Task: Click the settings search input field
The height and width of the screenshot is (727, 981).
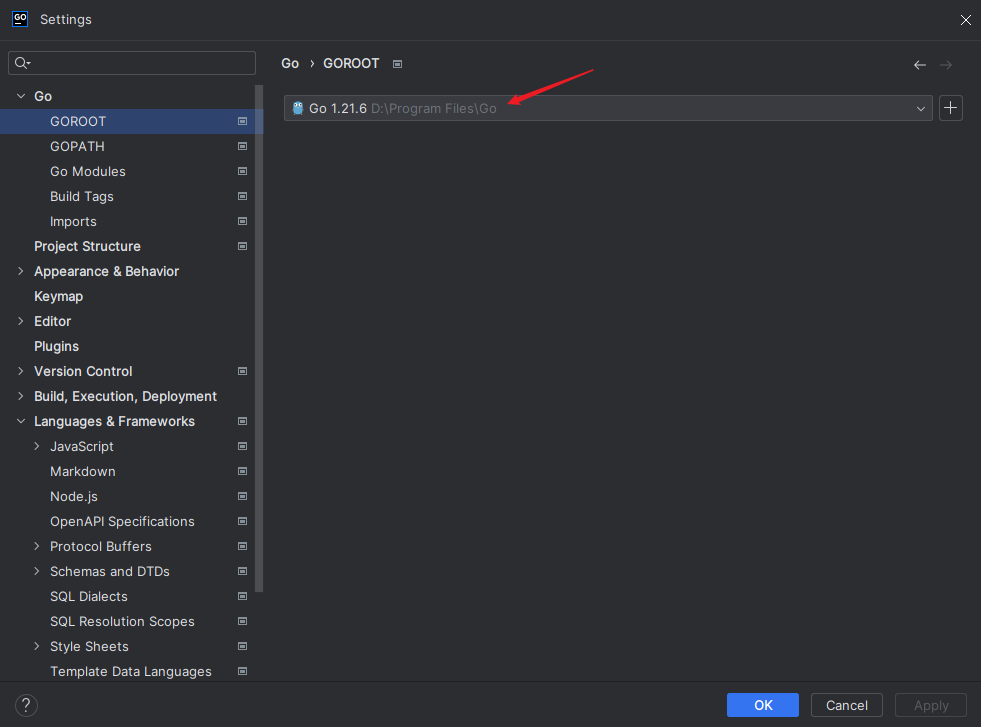Action: point(140,63)
